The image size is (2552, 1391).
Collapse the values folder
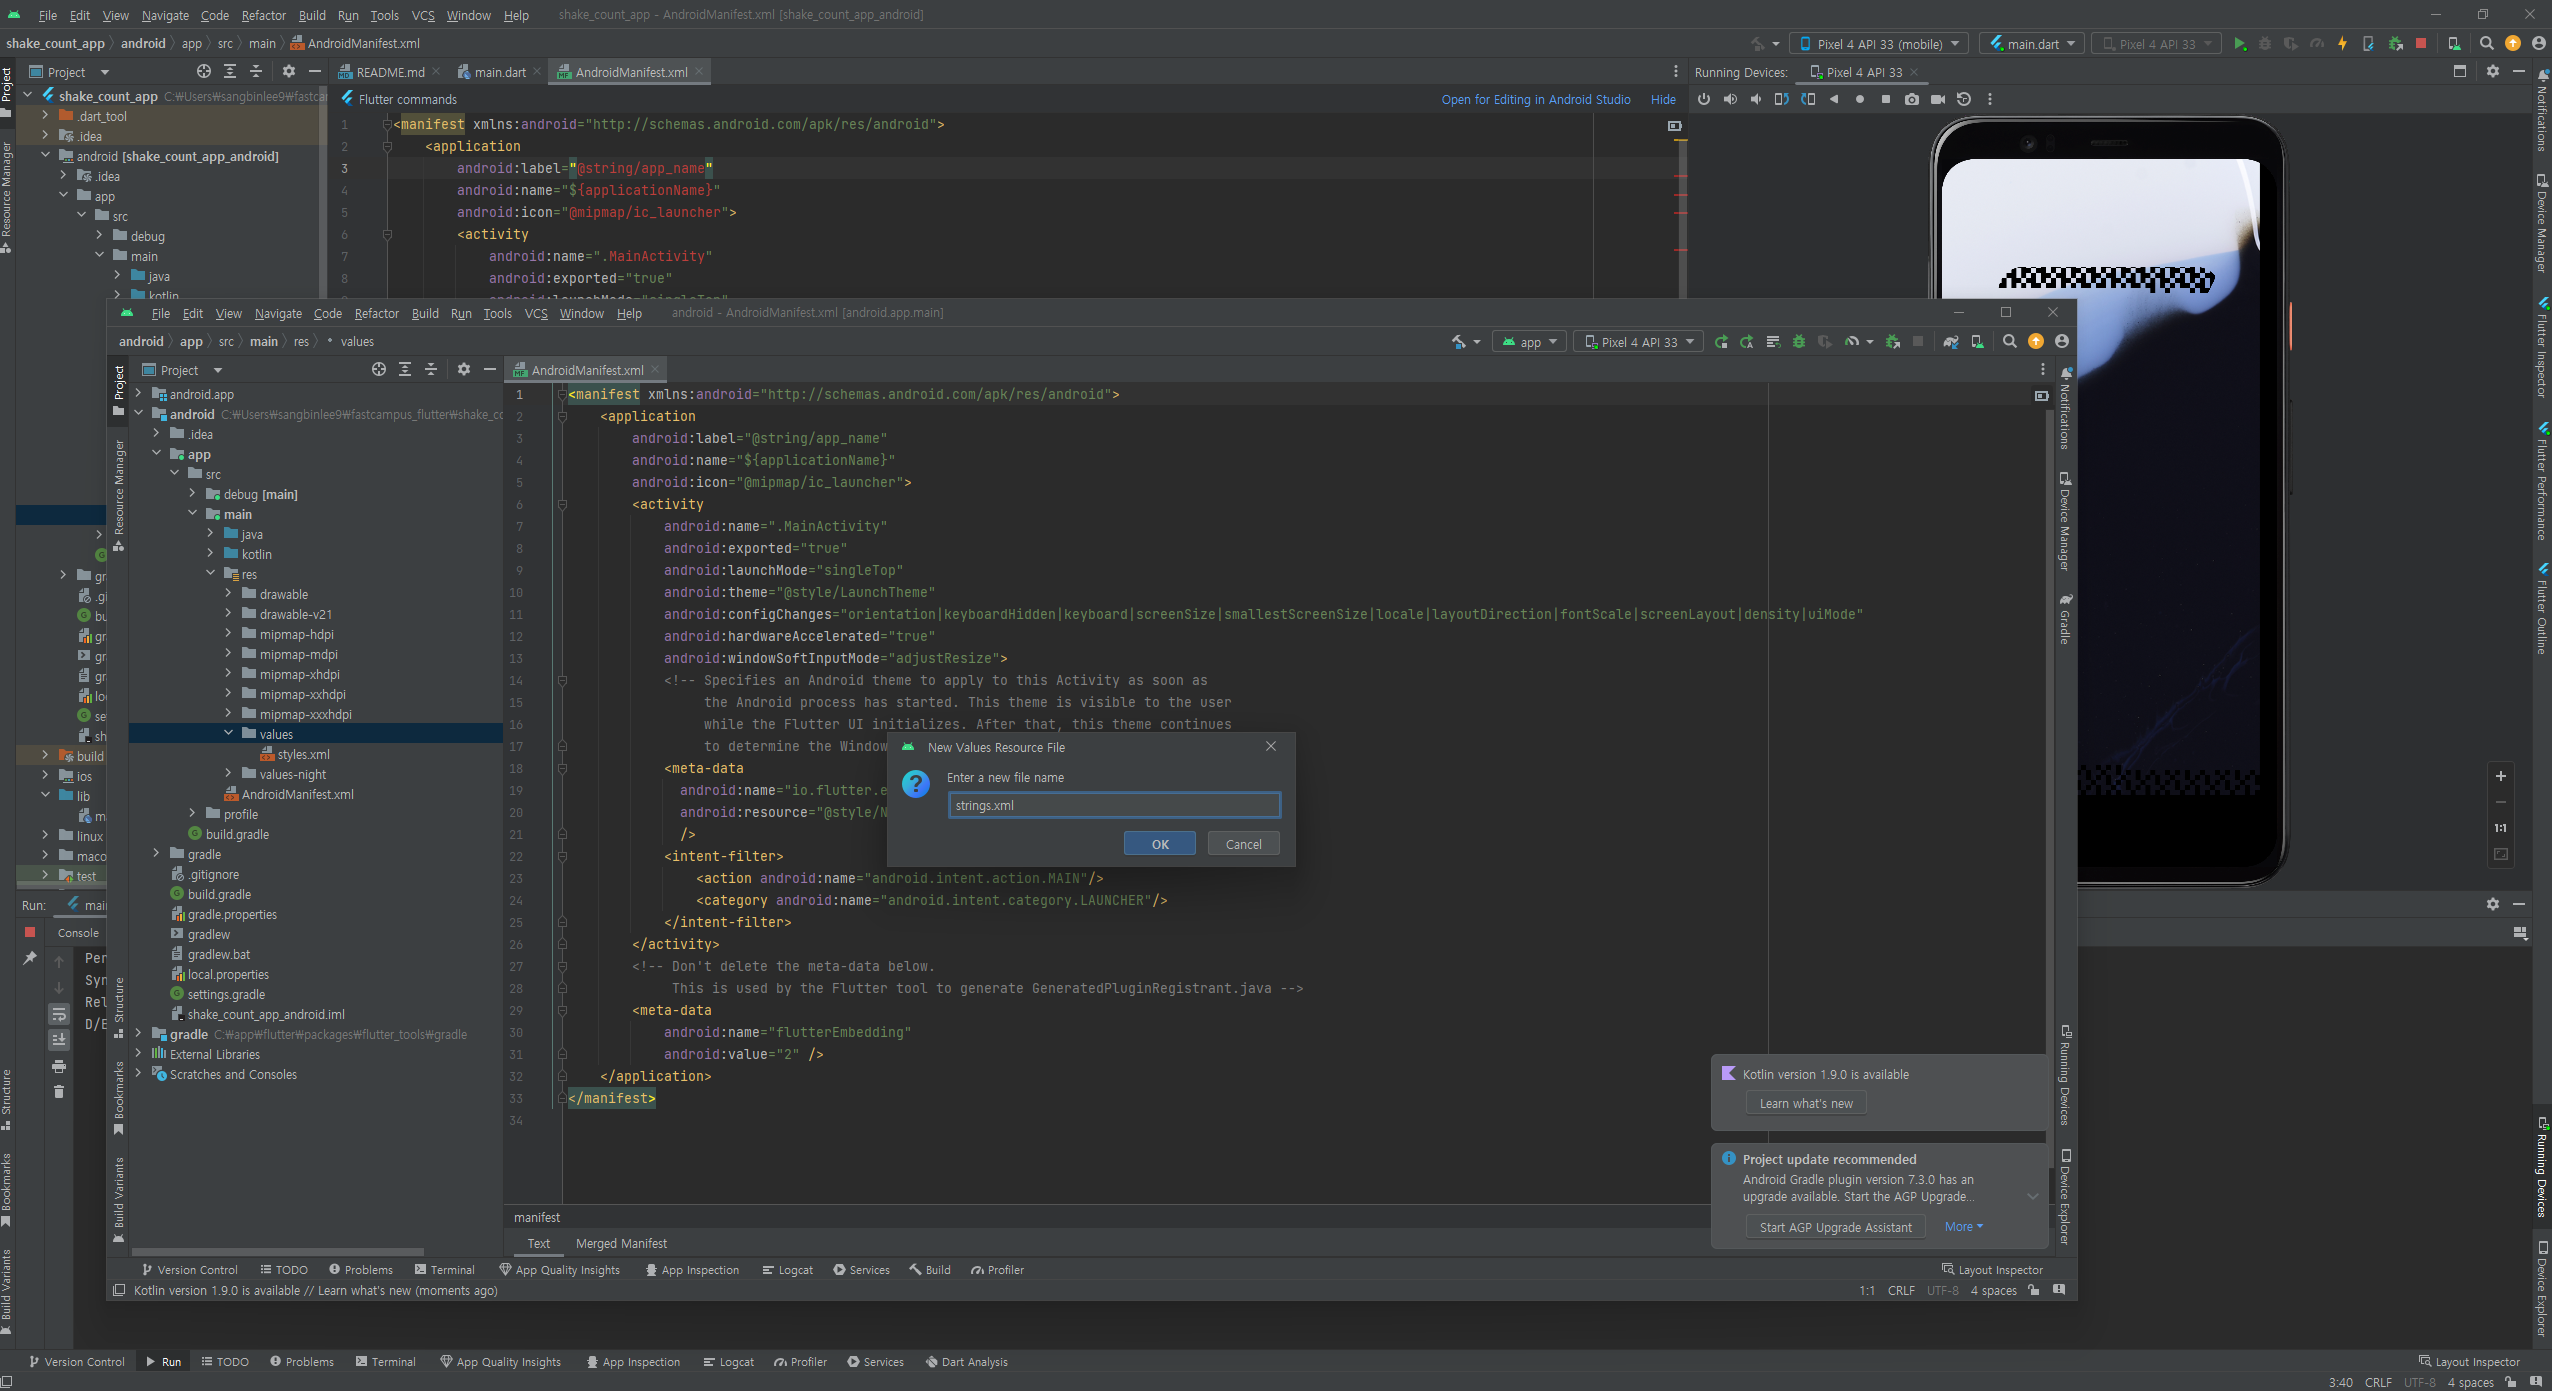[x=229, y=734]
